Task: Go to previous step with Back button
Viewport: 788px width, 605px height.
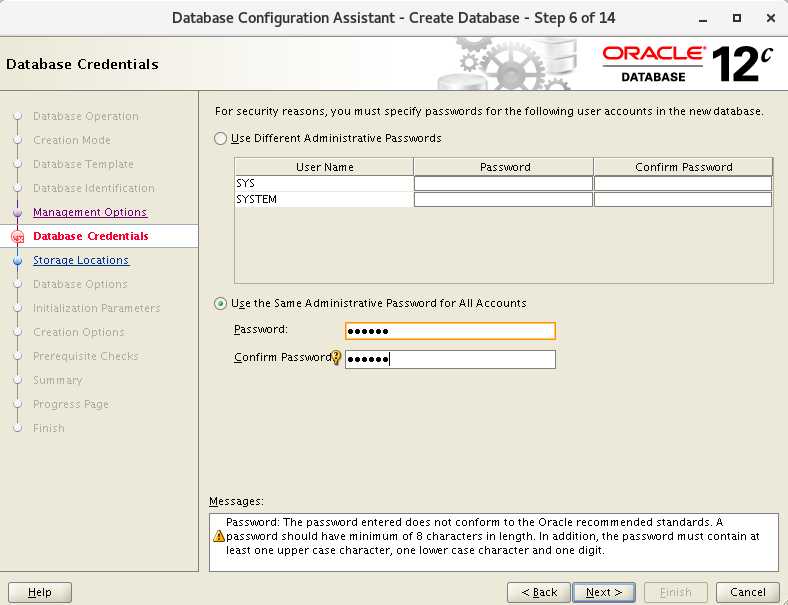Action: pyautogui.click(x=539, y=592)
